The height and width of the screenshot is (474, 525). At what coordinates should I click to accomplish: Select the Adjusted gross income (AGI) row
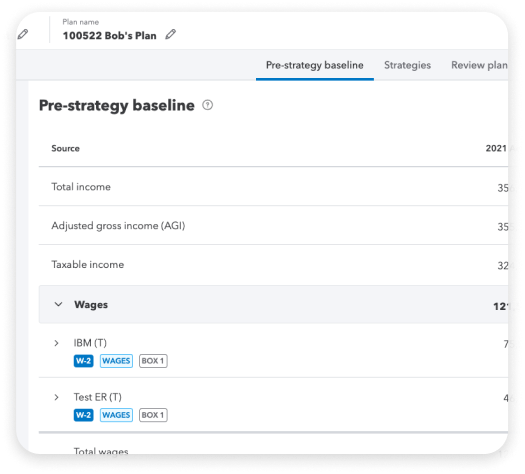click(273, 225)
